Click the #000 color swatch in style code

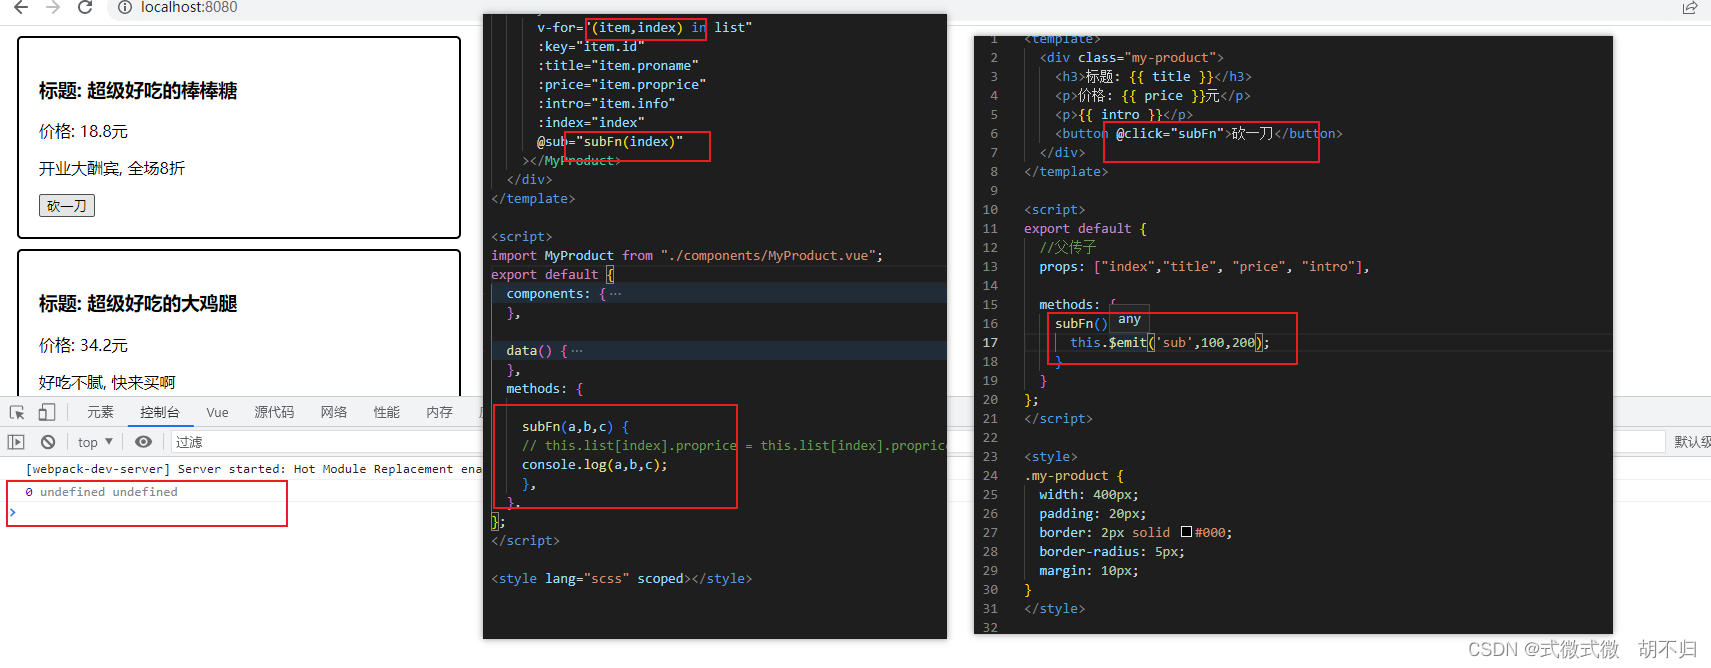pos(1186,532)
